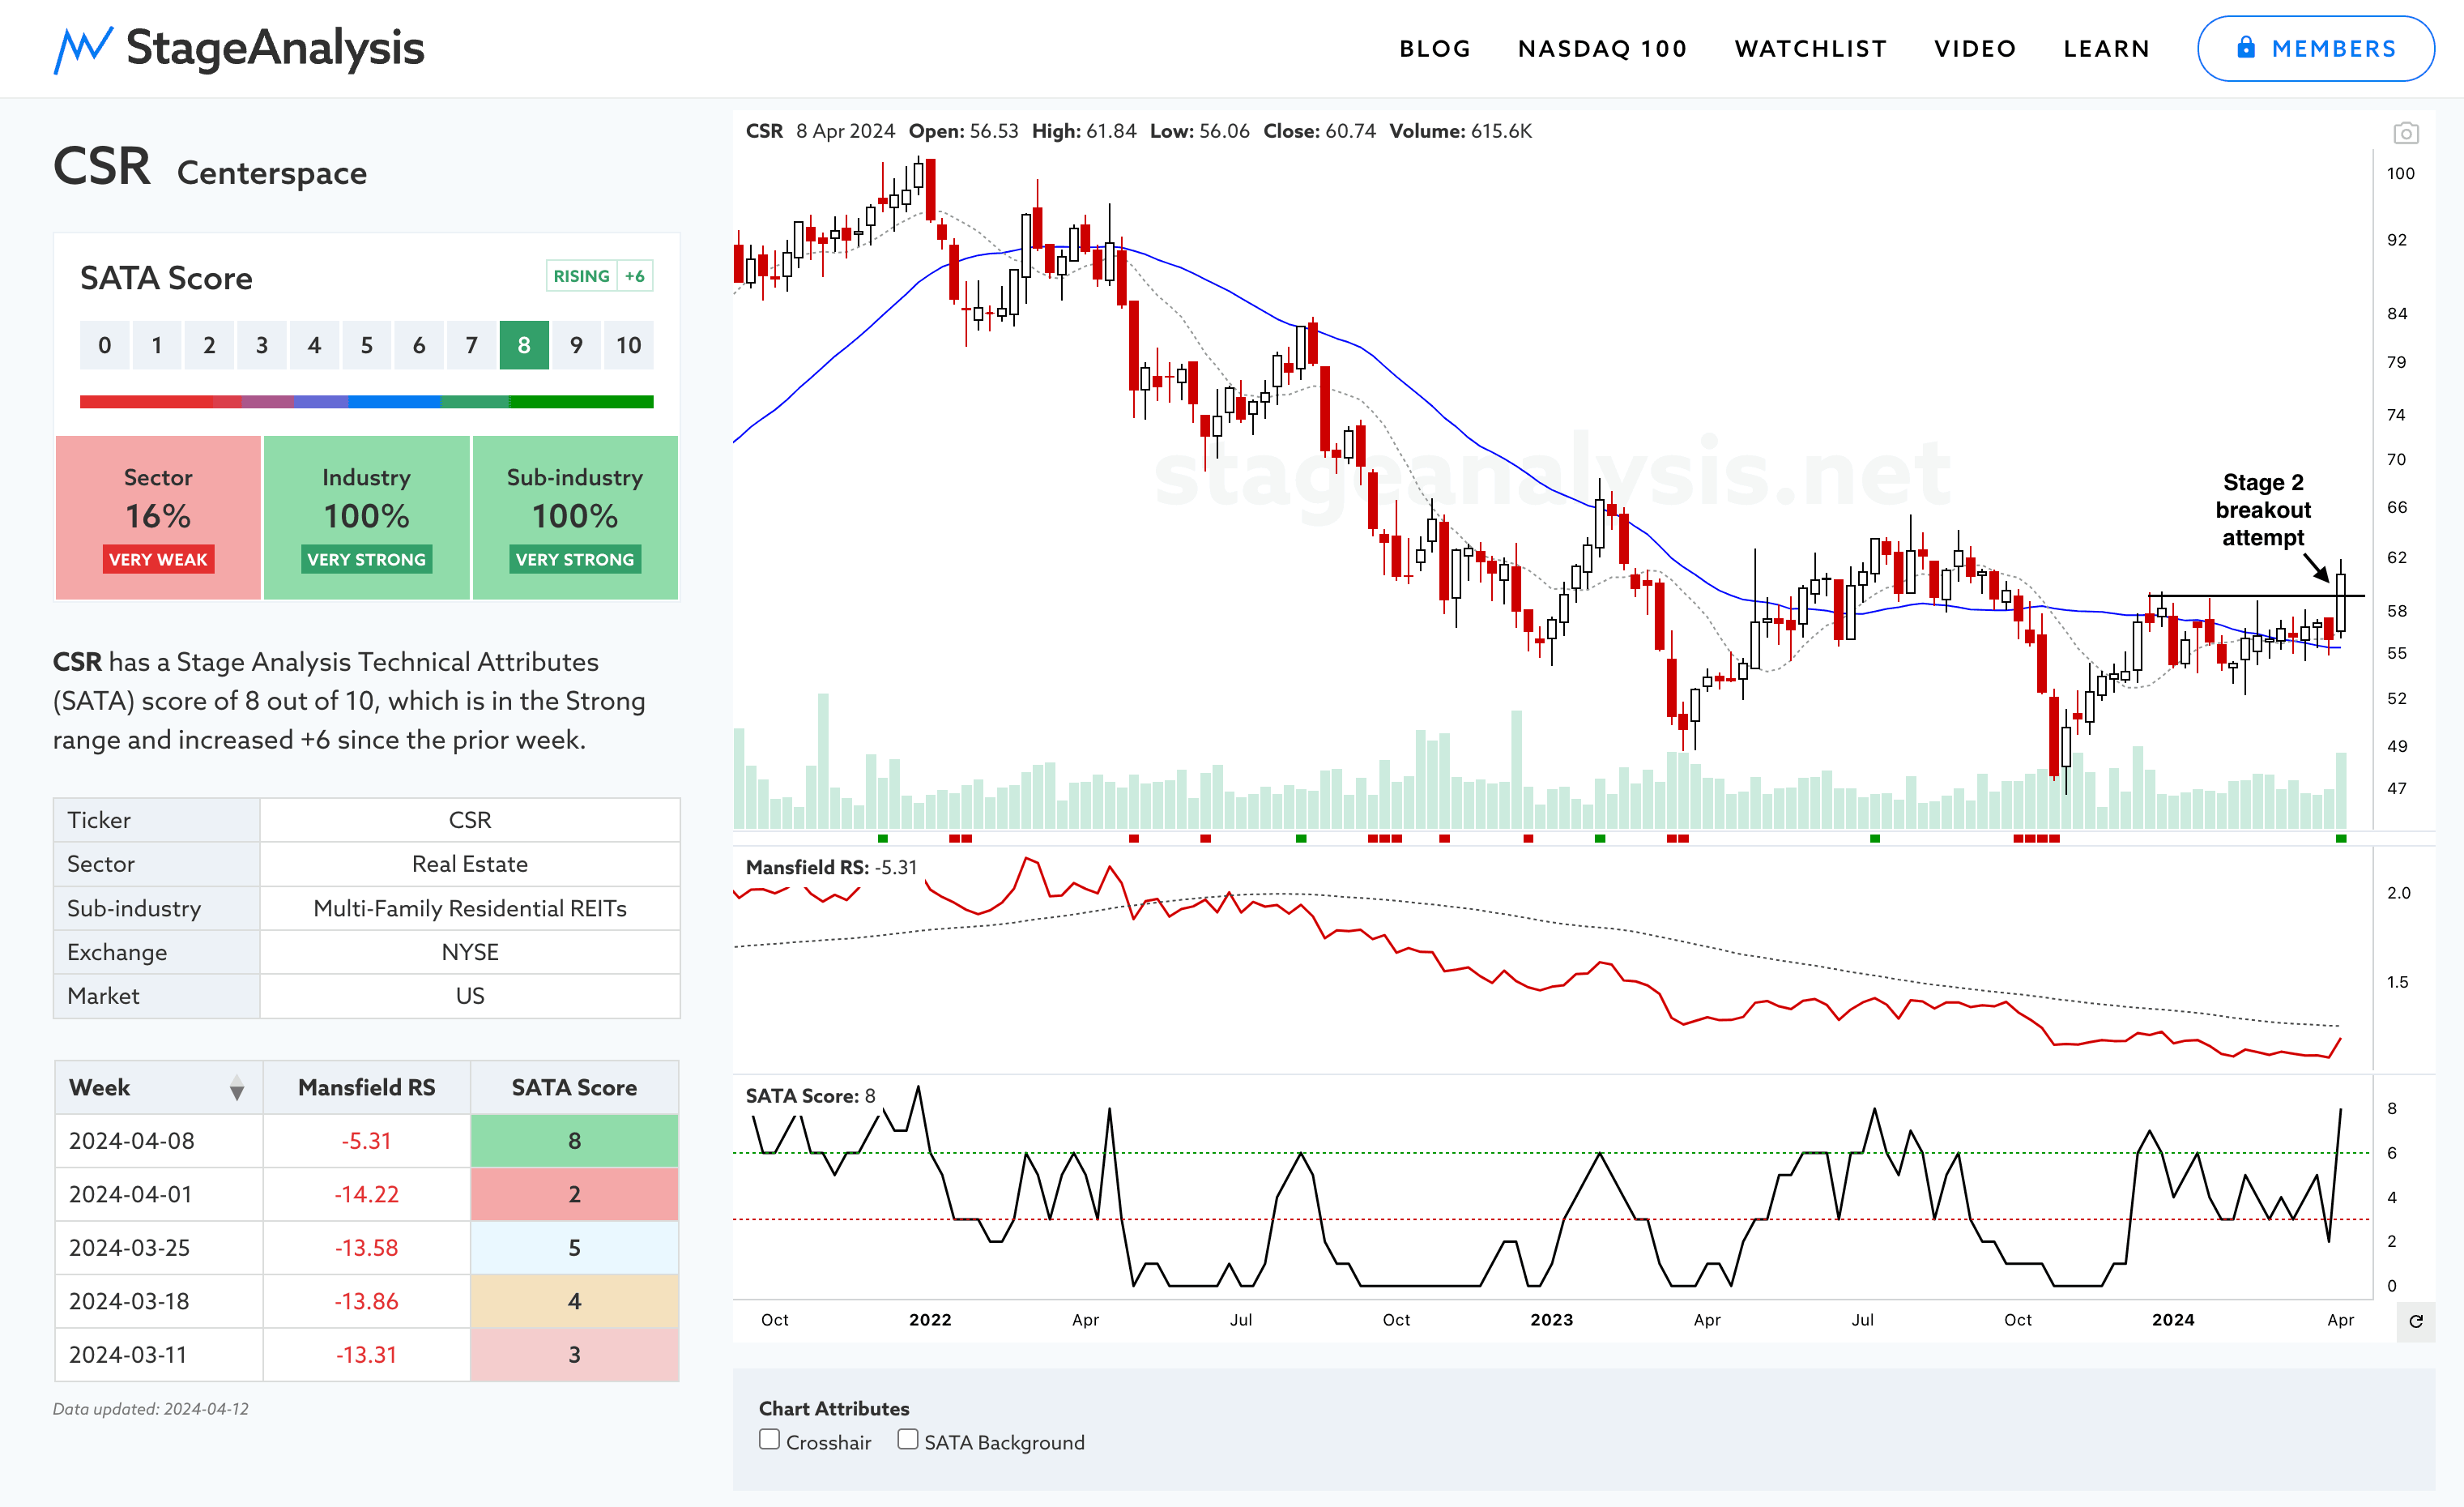Click the 2024-03-18 week cell

(x=159, y=1301)
